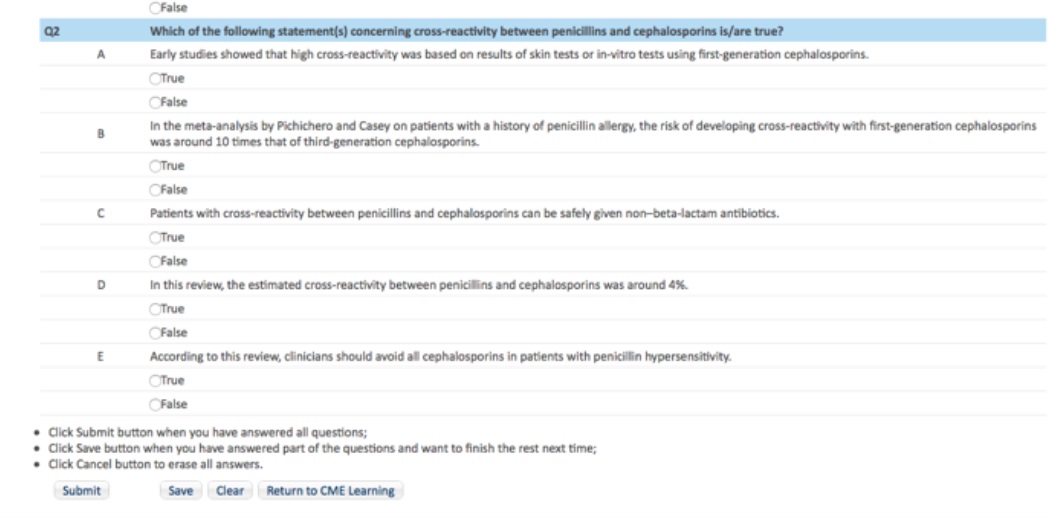Click statement B text about Pichichero meta-analysis

pos(593,134)
